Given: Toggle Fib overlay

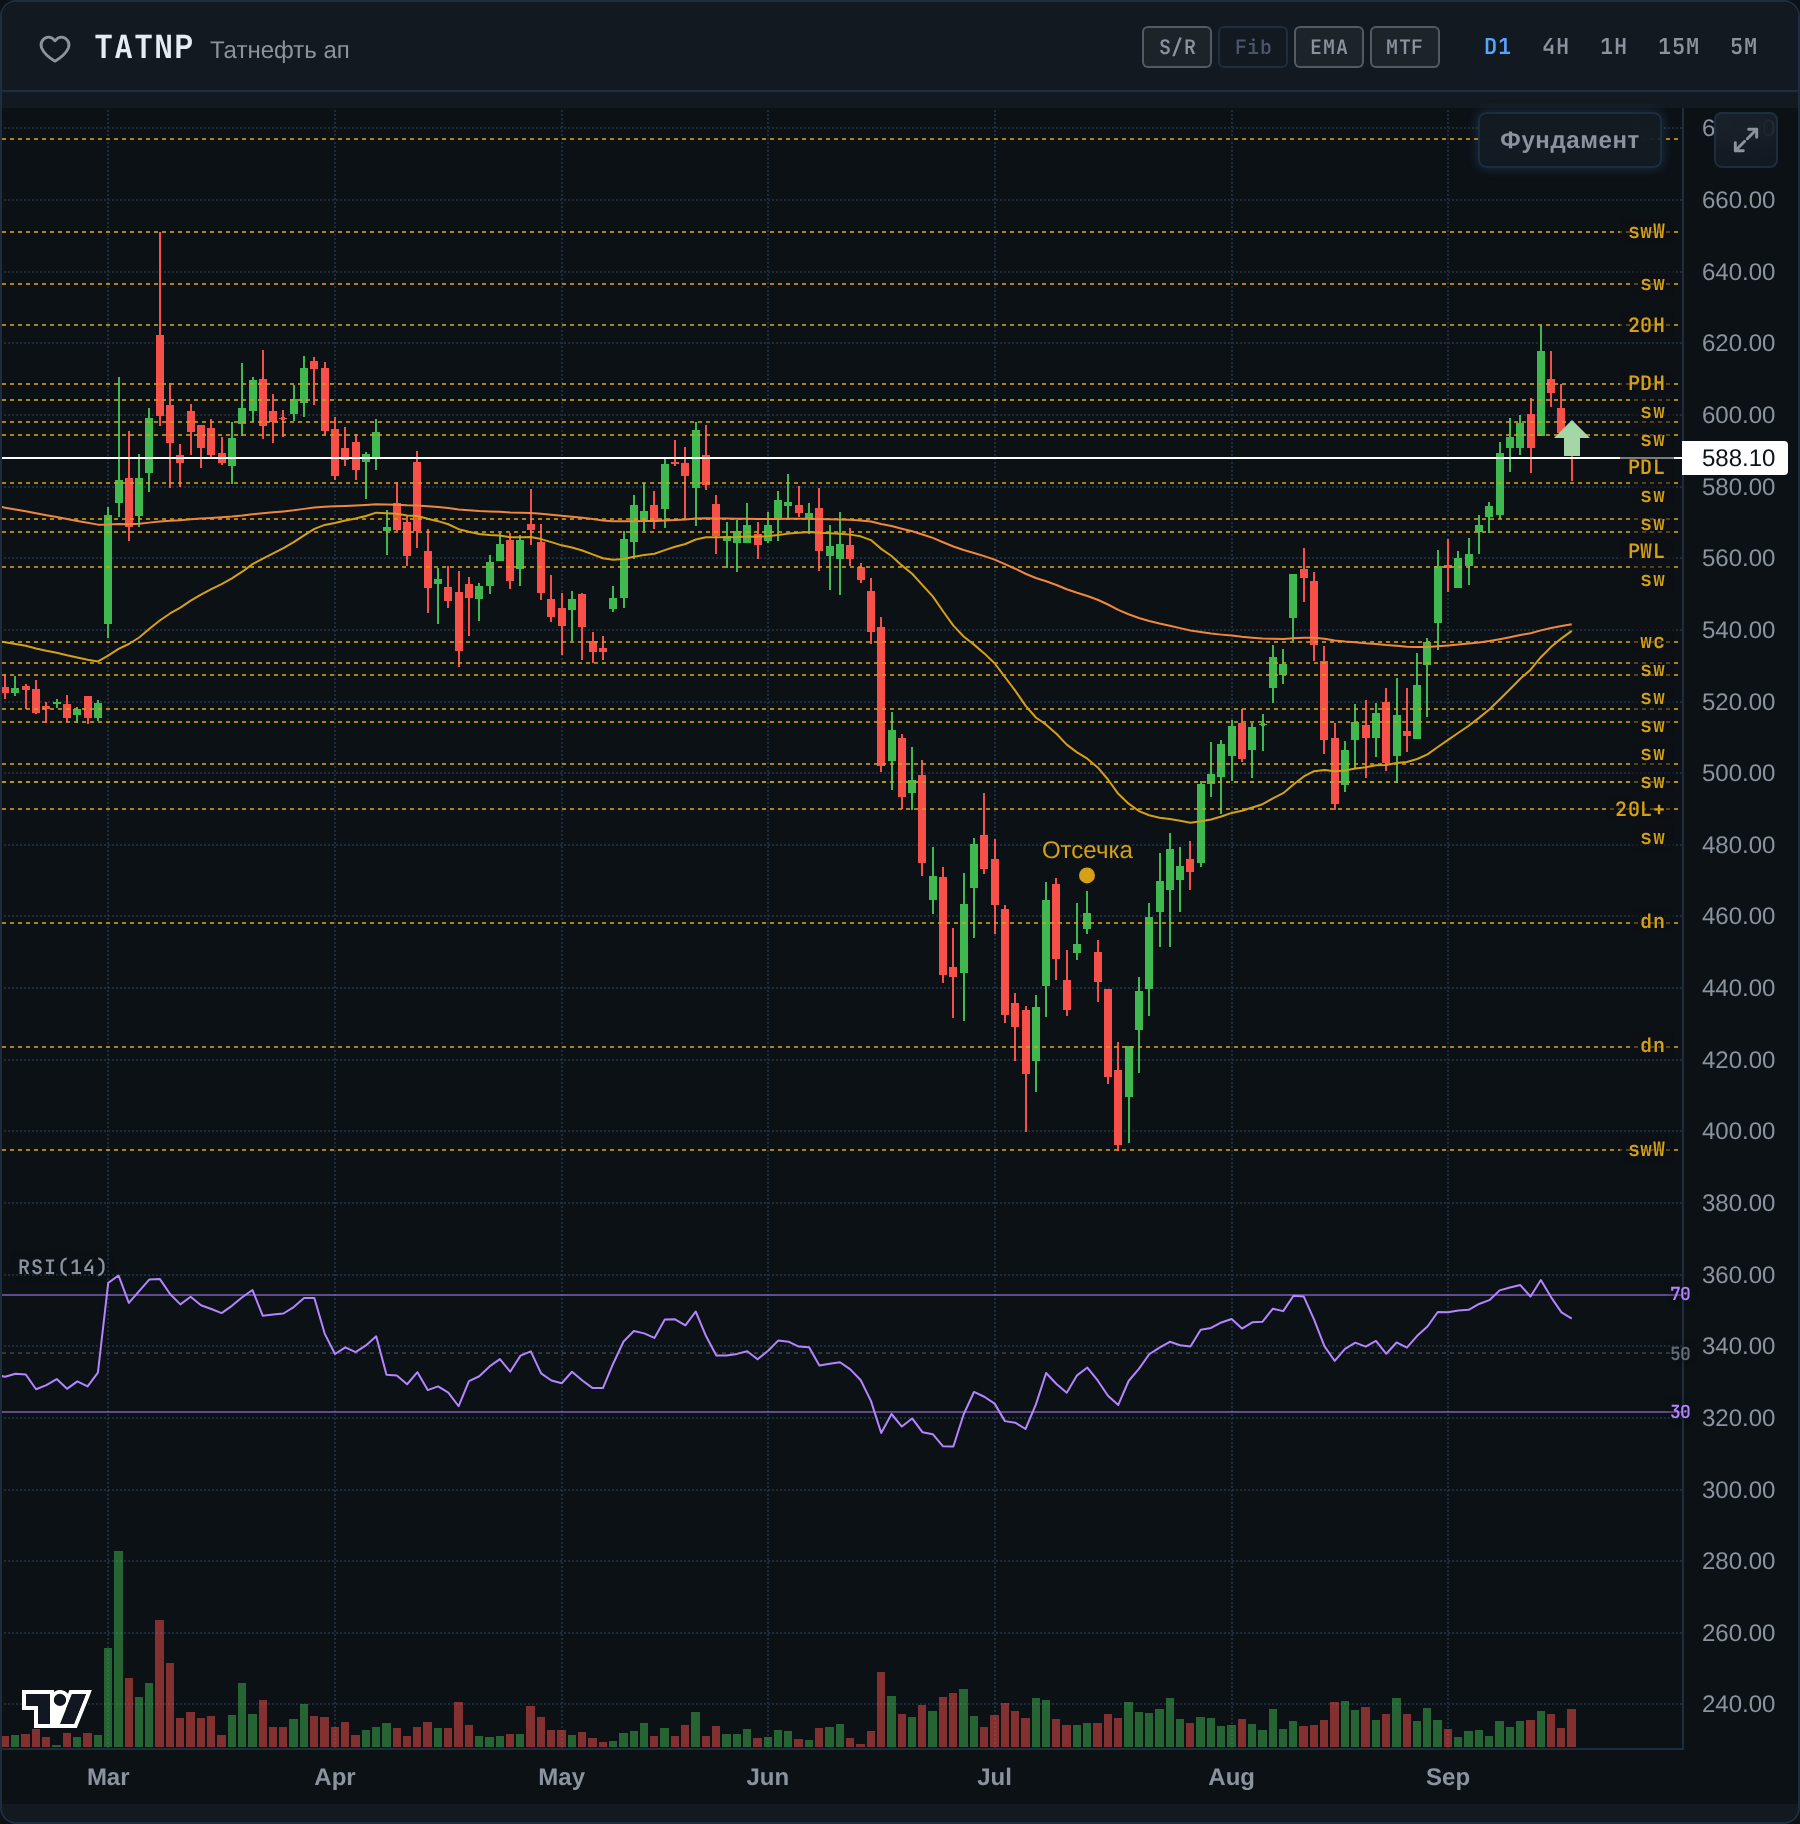Looking at the screenshot, I should [x=1253, y=47].
